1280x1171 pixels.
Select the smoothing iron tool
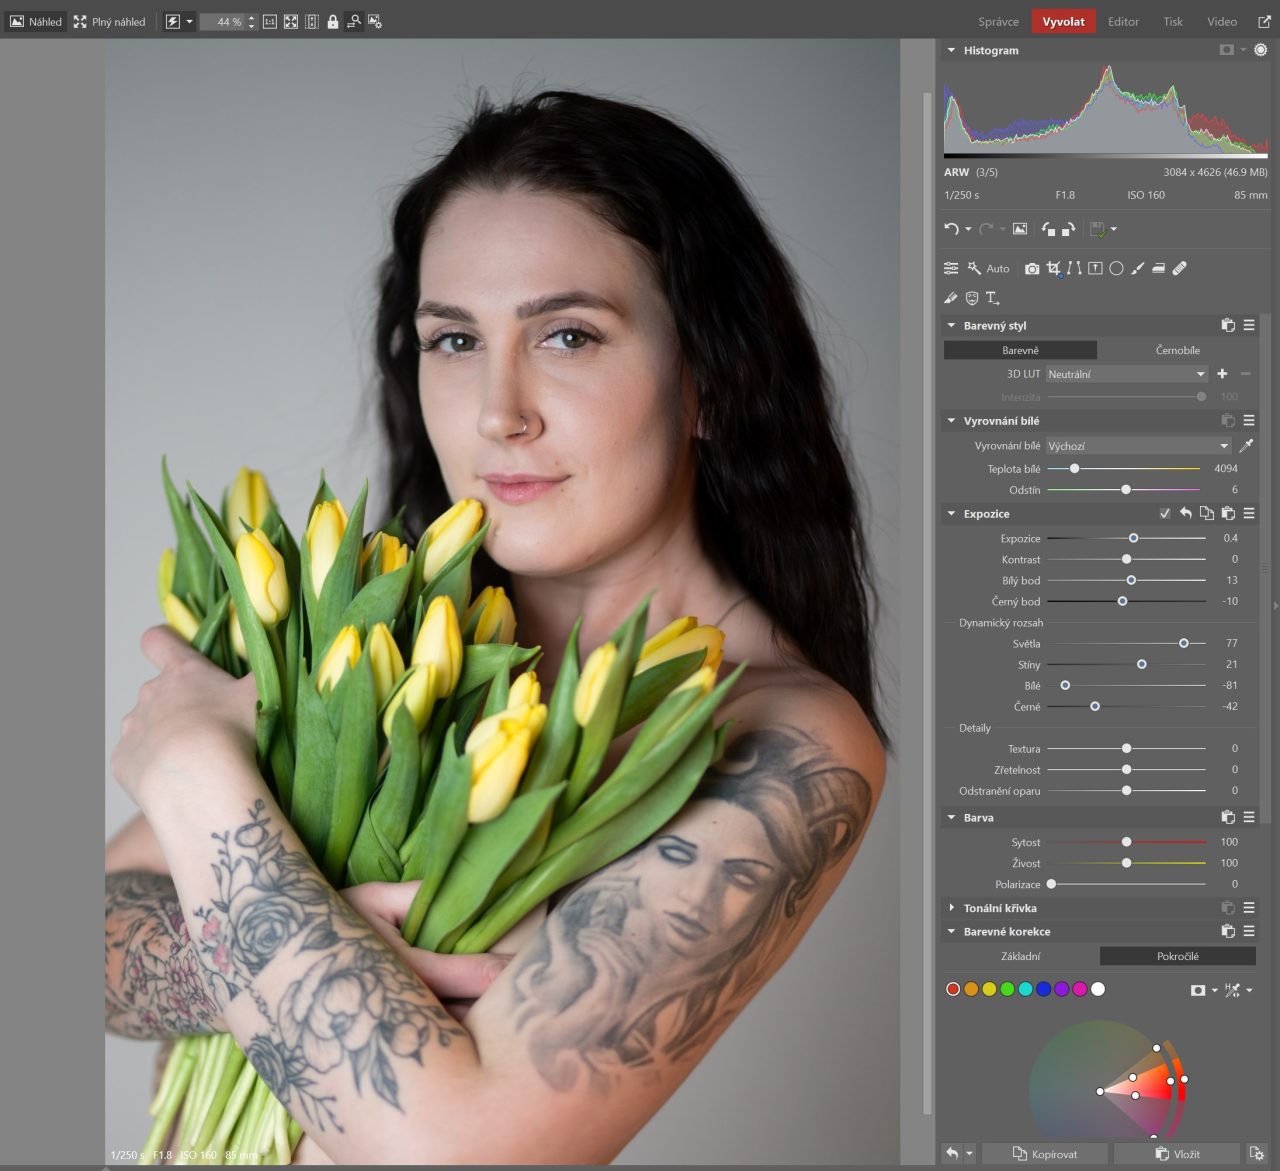[x=1158, y=268]
